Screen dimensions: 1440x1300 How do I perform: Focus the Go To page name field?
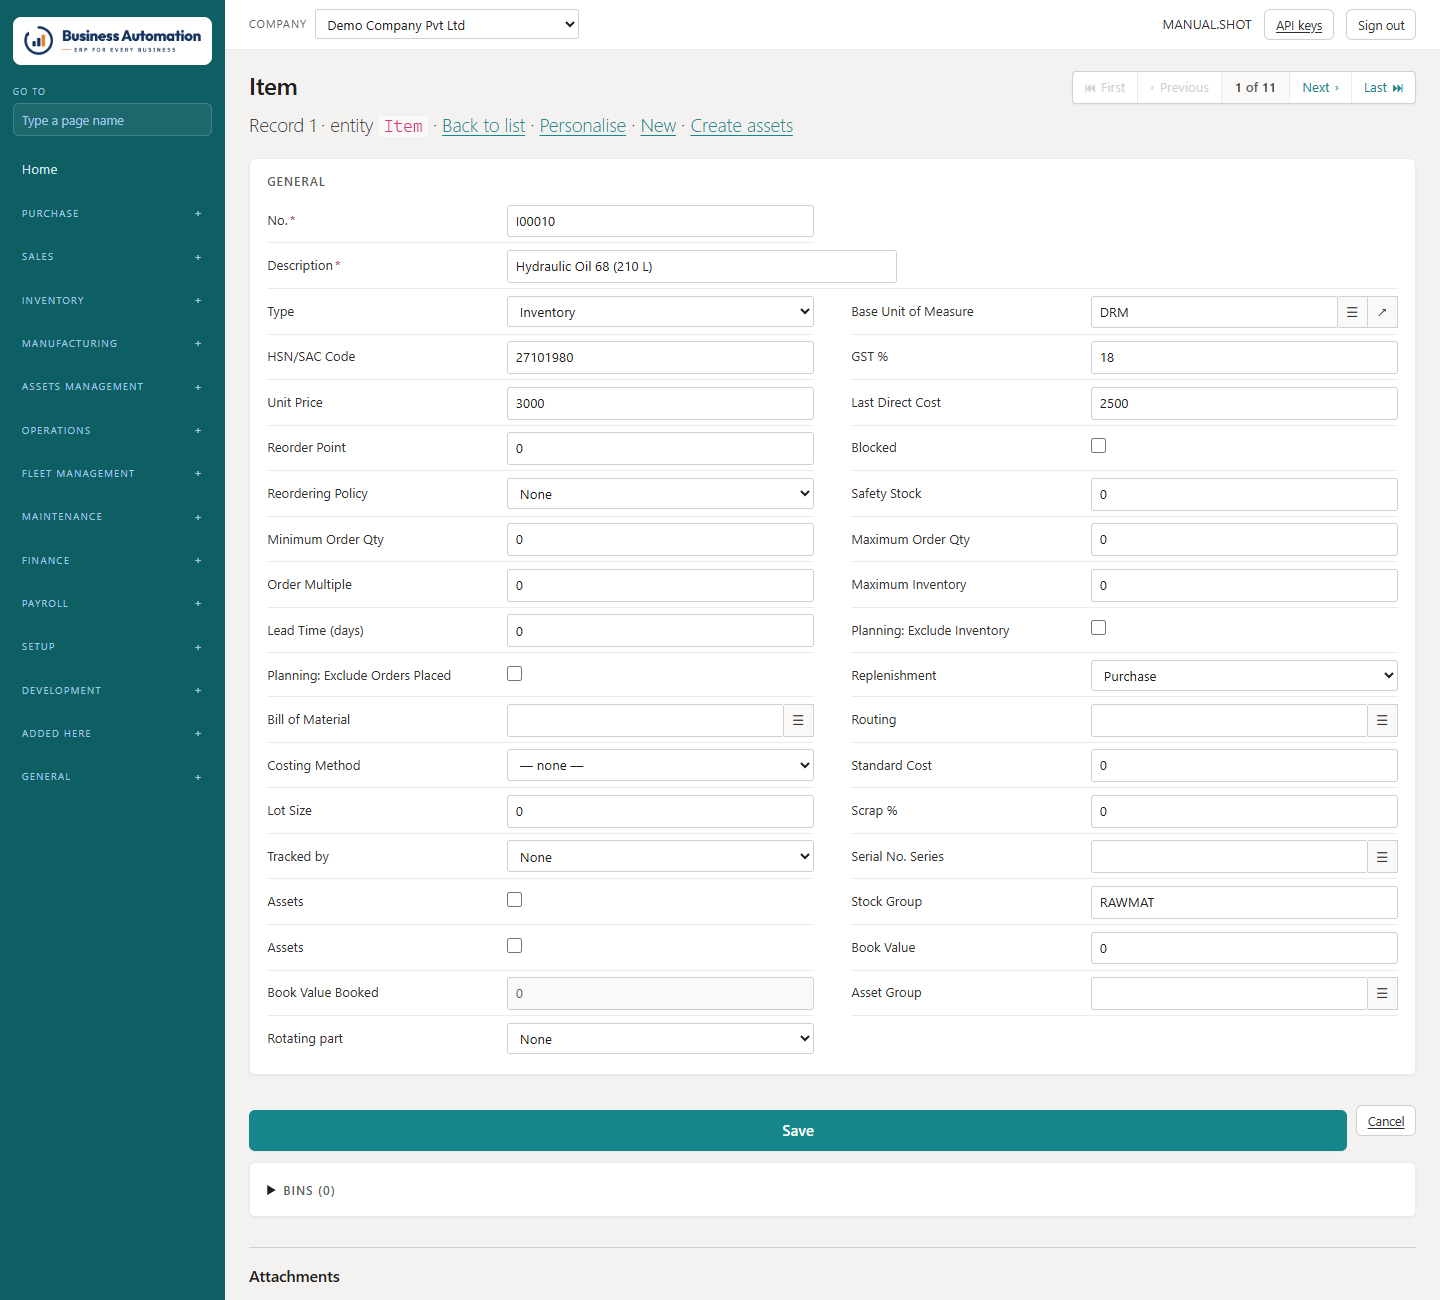pyautogui.click(x=112, y=120)
